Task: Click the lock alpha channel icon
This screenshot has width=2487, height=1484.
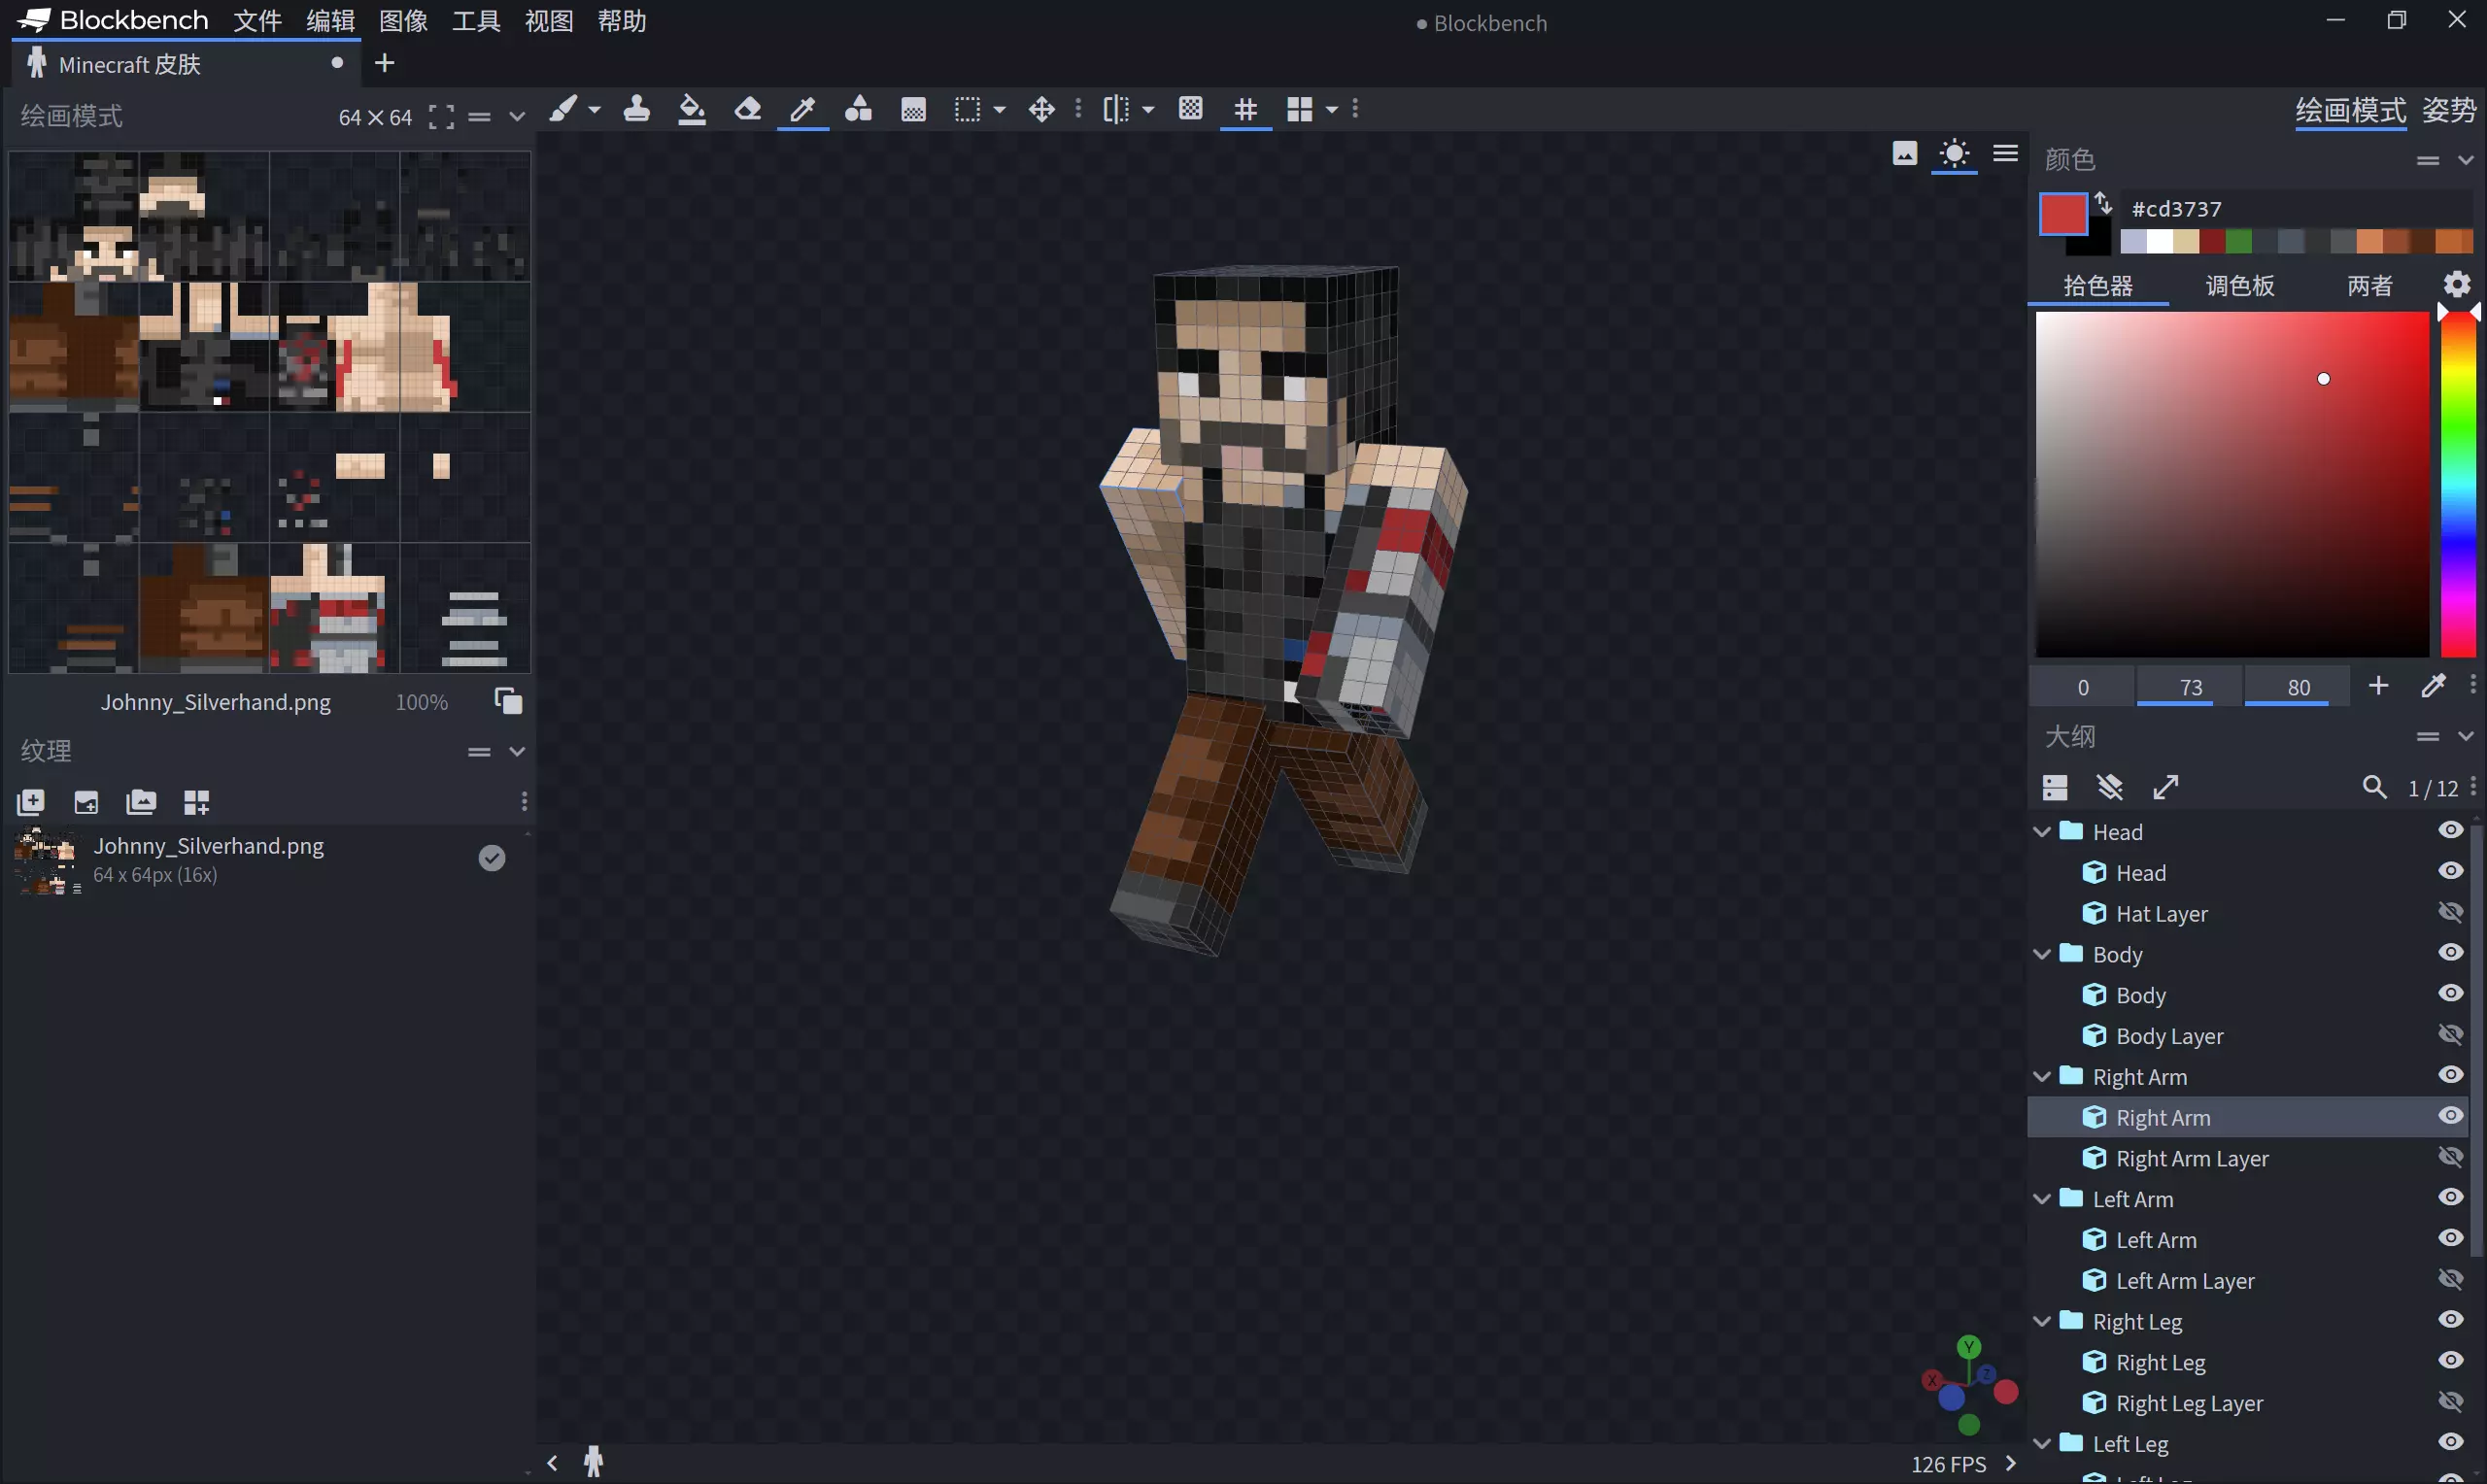Action: click(1190, 109)
